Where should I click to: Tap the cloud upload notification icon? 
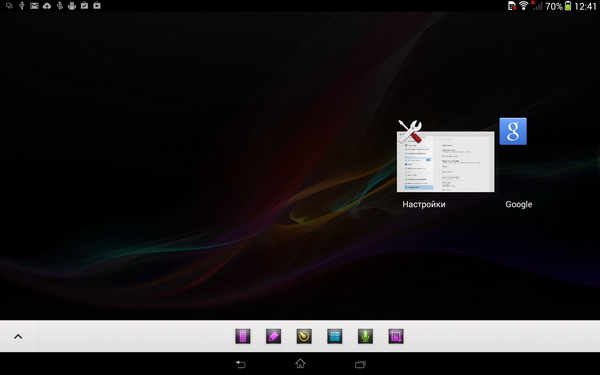click(47, 6)
